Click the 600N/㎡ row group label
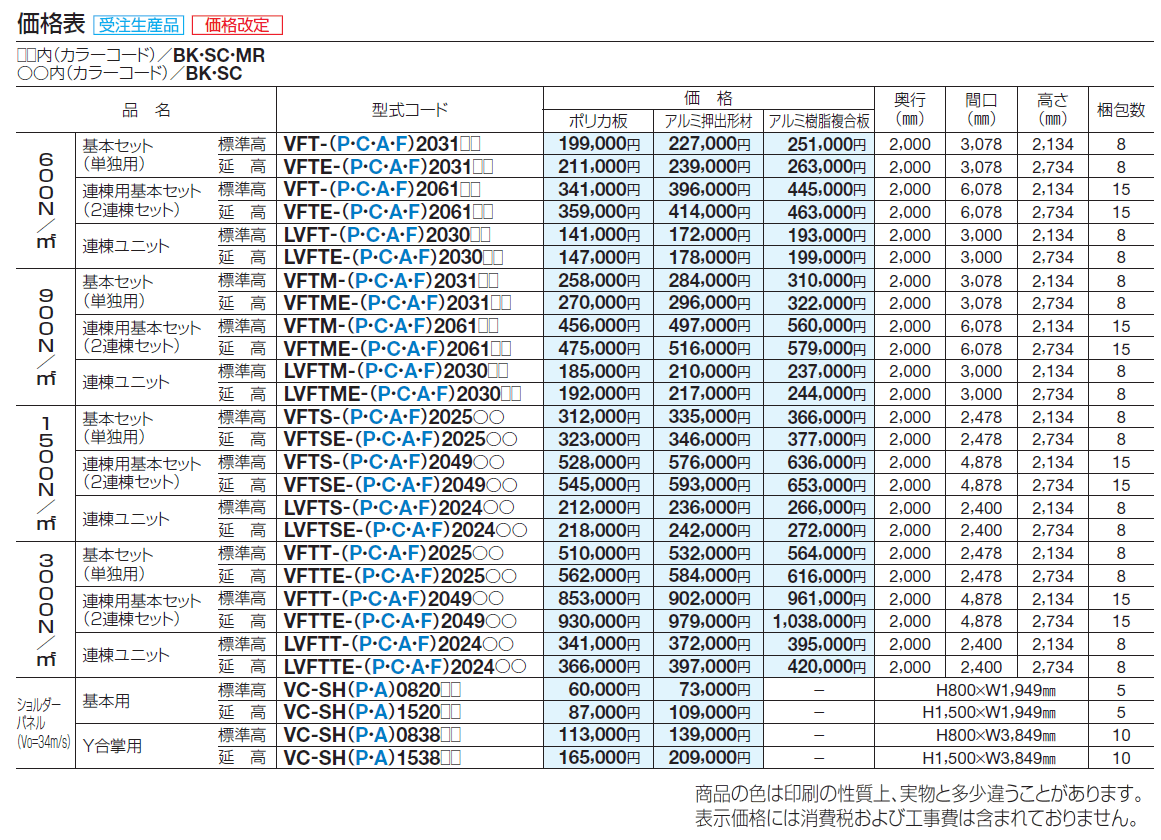 [x=46, y=200]
